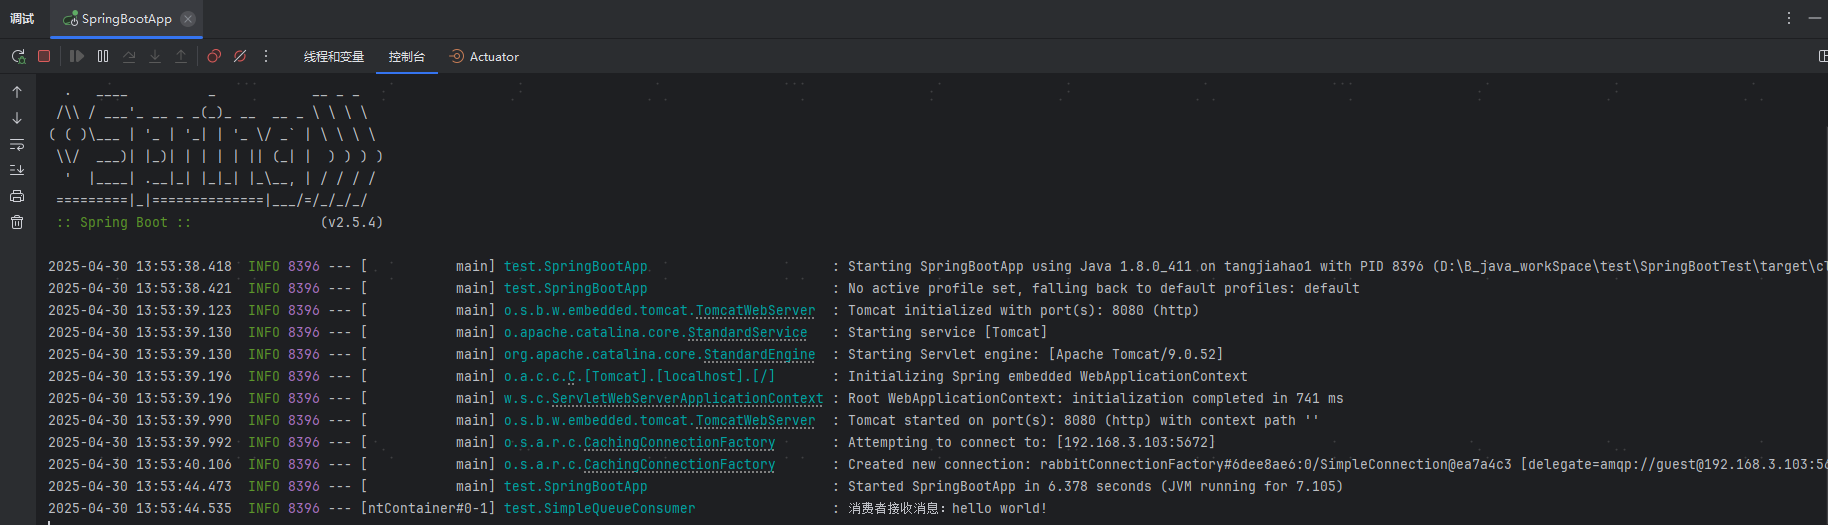1828x525 pixels.
Task: Toggle layout settings icon at right
Action: pos(1822,56)
